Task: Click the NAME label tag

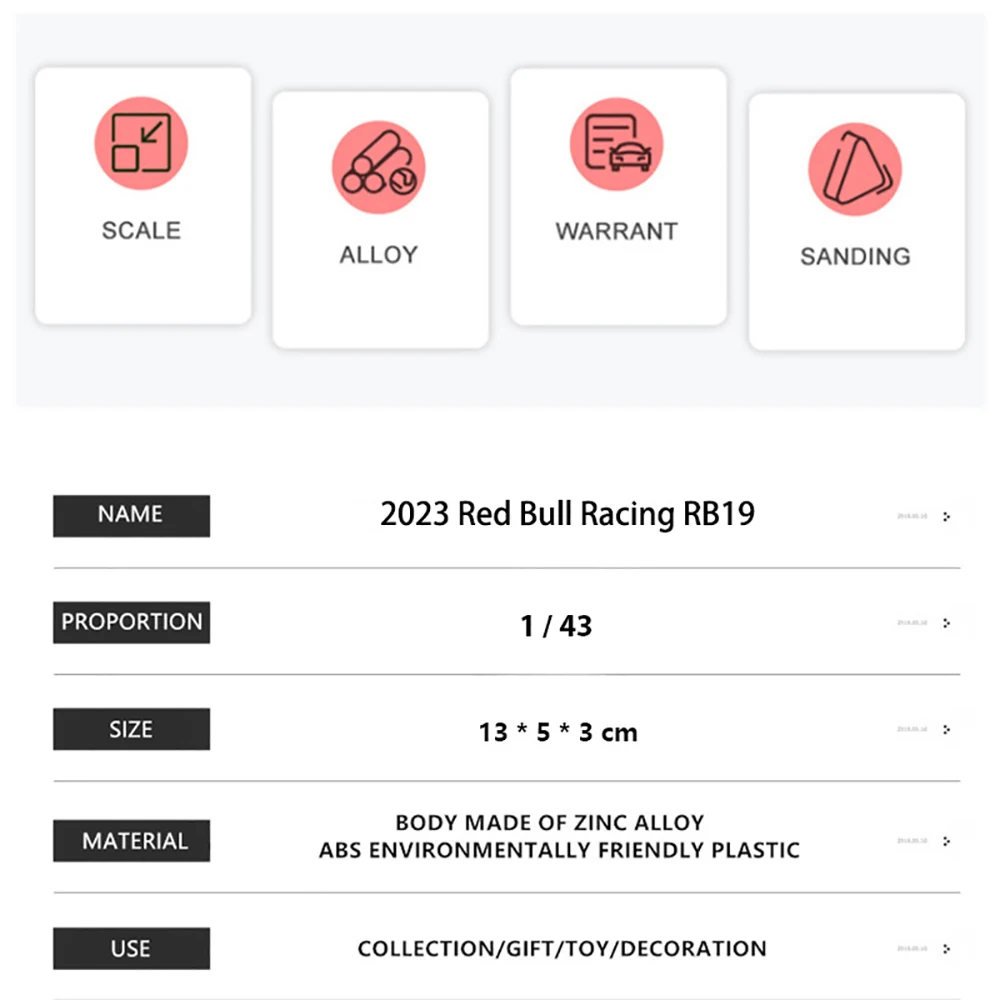Action: click(131, 515)
